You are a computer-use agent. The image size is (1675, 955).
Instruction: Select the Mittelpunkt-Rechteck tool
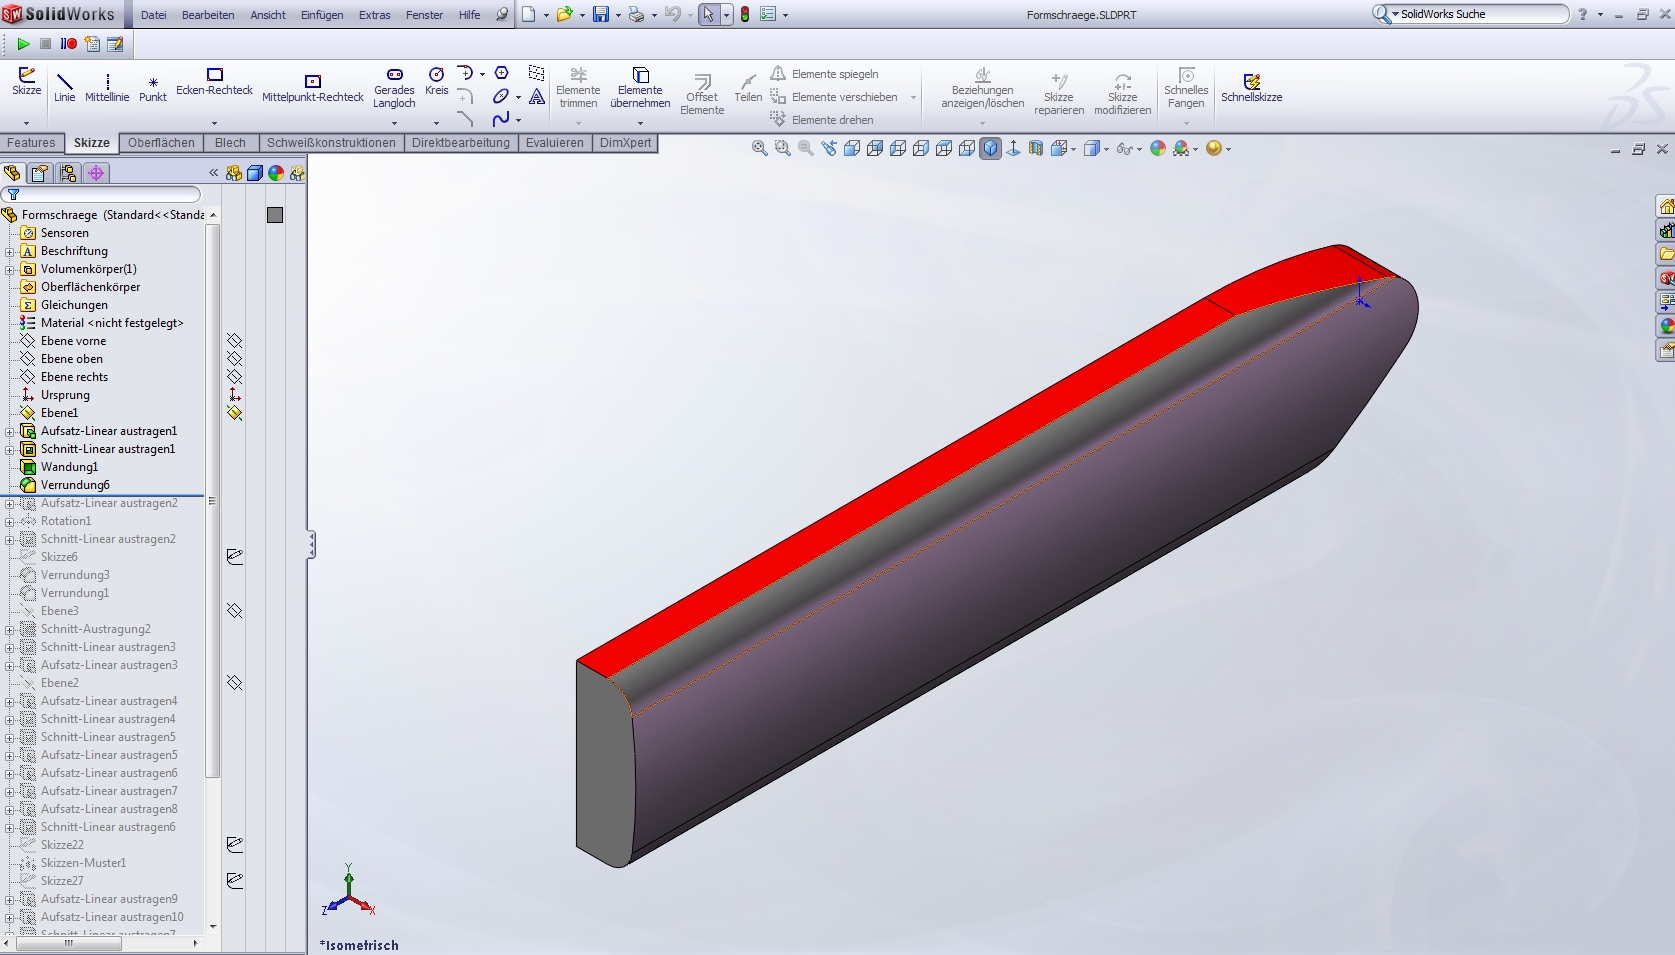(x=313, y=88)
